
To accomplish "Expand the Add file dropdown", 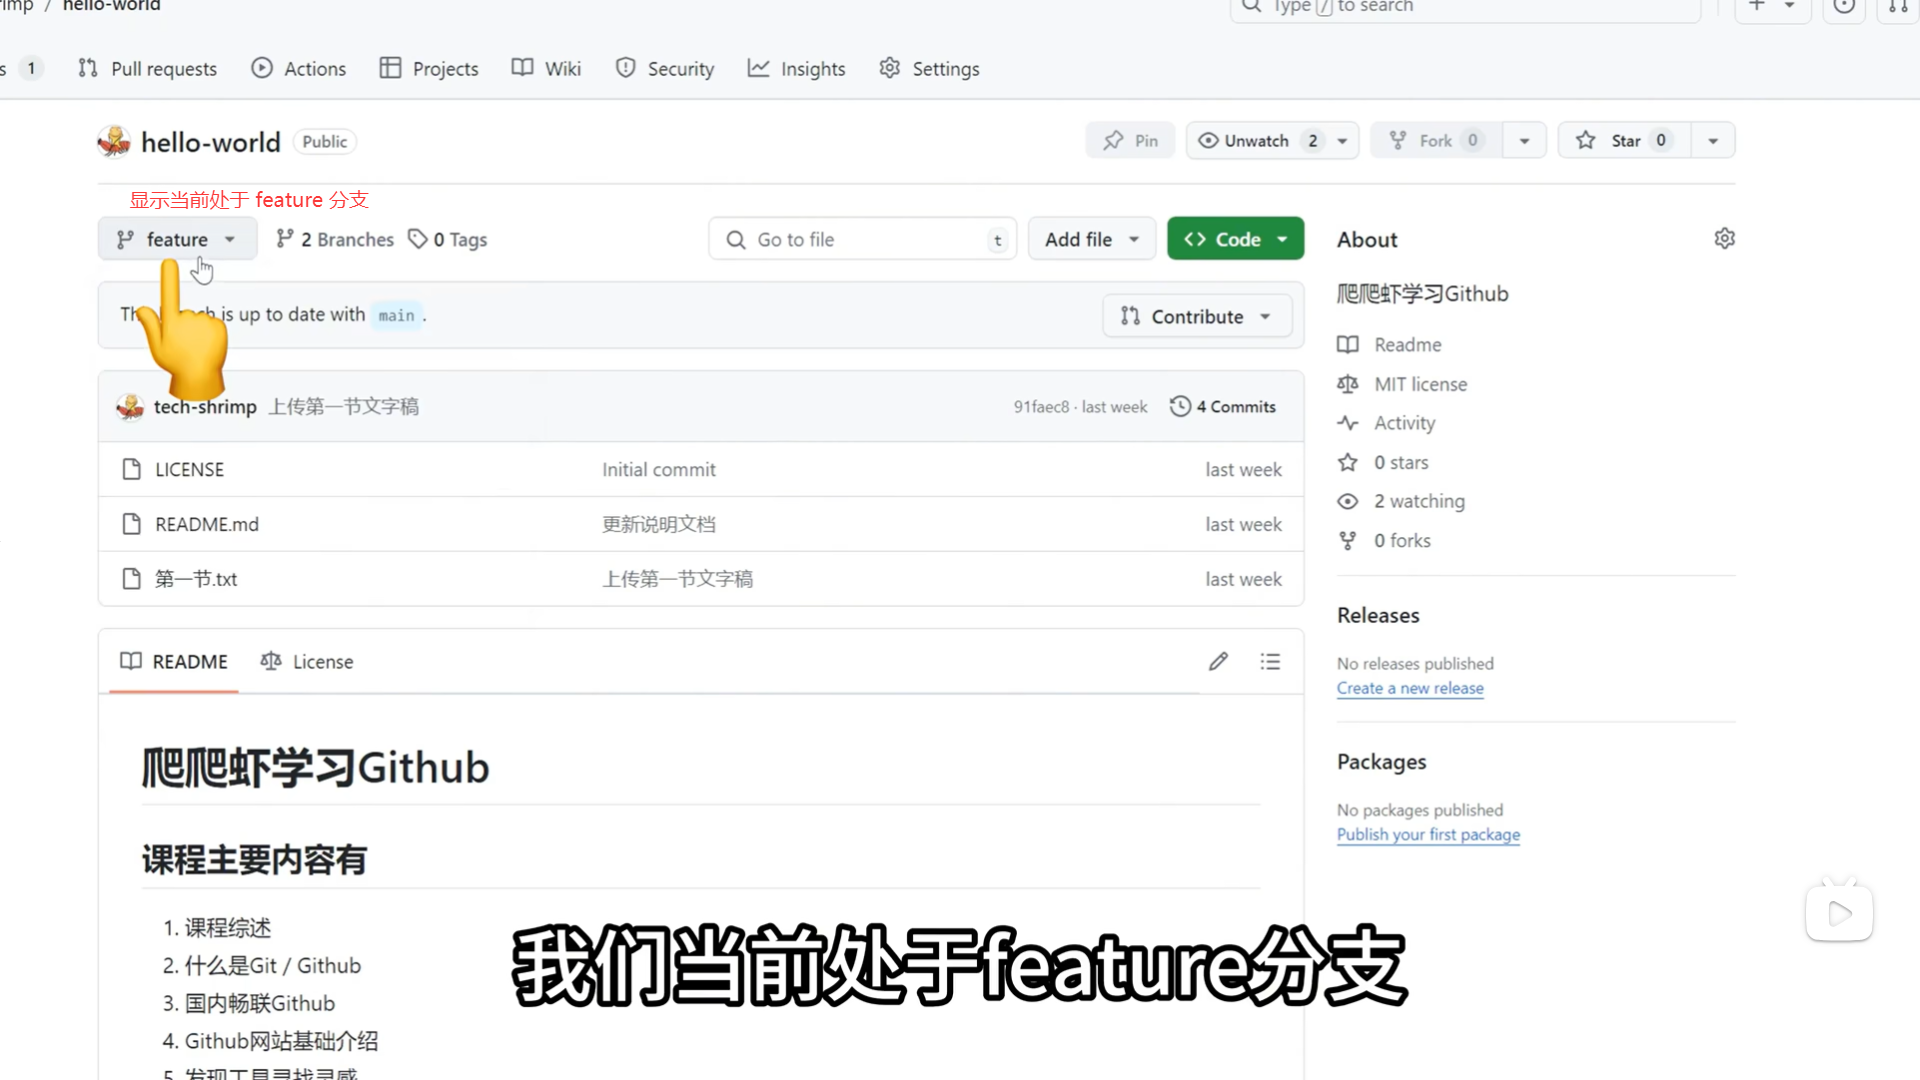I will (1091, 239).
